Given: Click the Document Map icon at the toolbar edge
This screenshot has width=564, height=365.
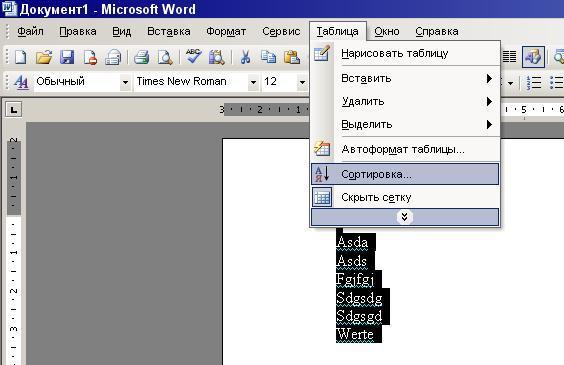Looking at the screenshot, I should (559, 57).
